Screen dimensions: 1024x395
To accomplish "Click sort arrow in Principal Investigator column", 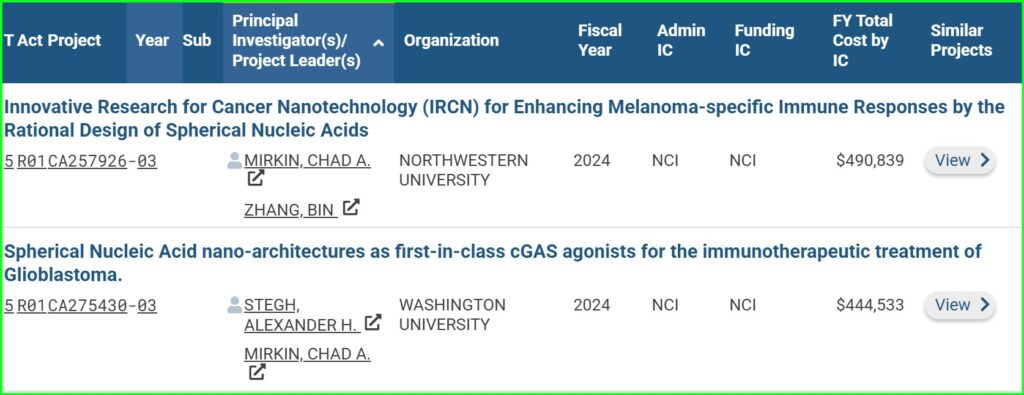I will 378,42.
